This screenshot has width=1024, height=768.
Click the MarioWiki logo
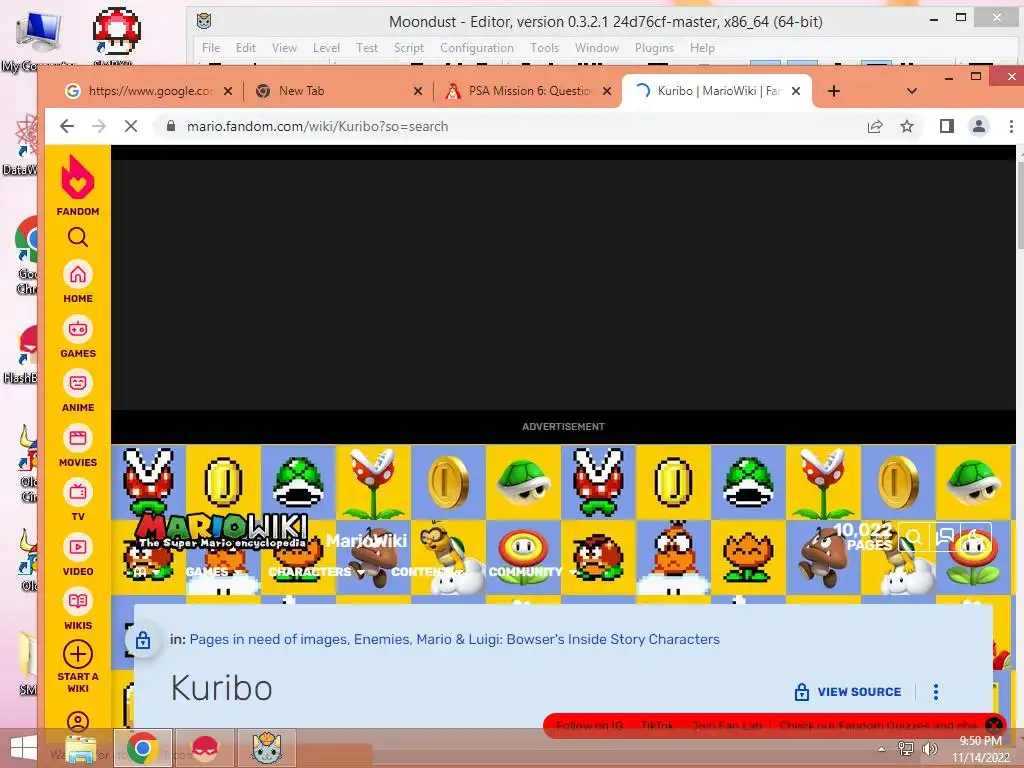click(222, 530)
